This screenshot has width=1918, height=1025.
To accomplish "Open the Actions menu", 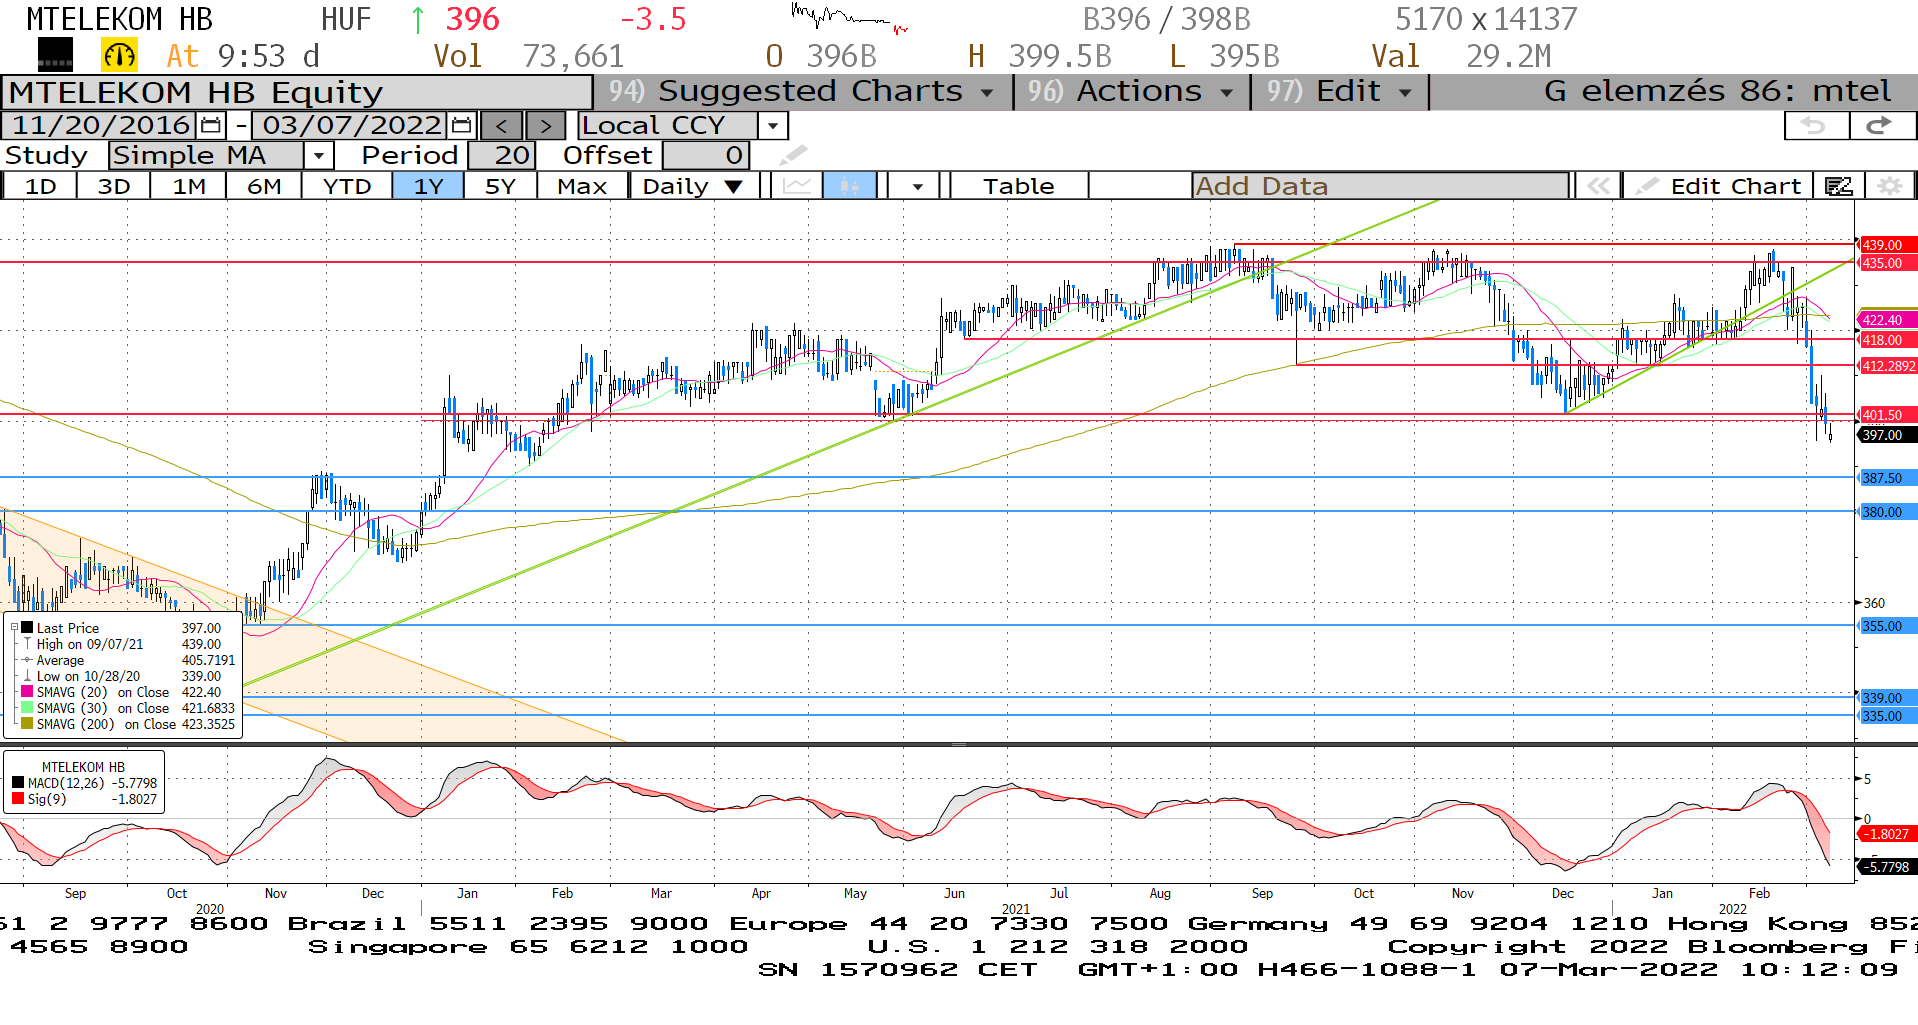I will click(x=1131, y=92).
